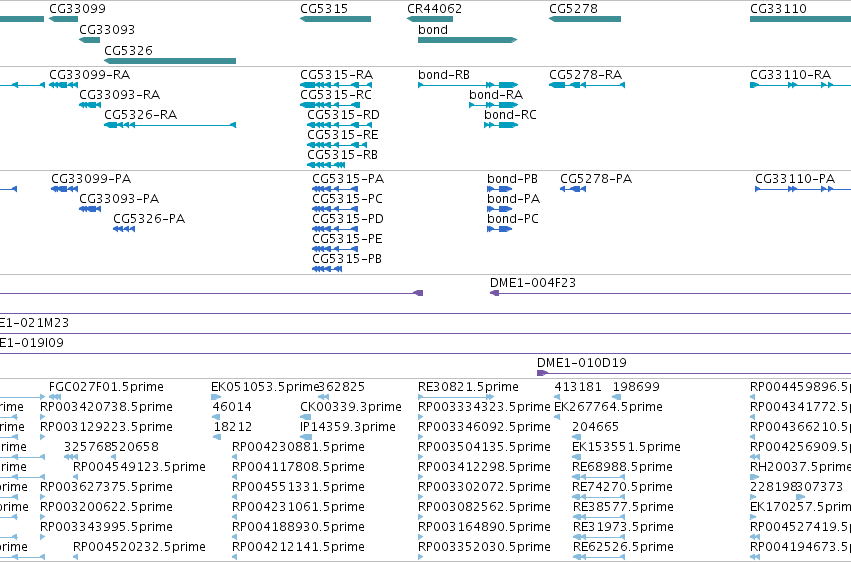Select the CG5278-RA transcript label
This screenshot has width=851, height=562.
(586, 75)
